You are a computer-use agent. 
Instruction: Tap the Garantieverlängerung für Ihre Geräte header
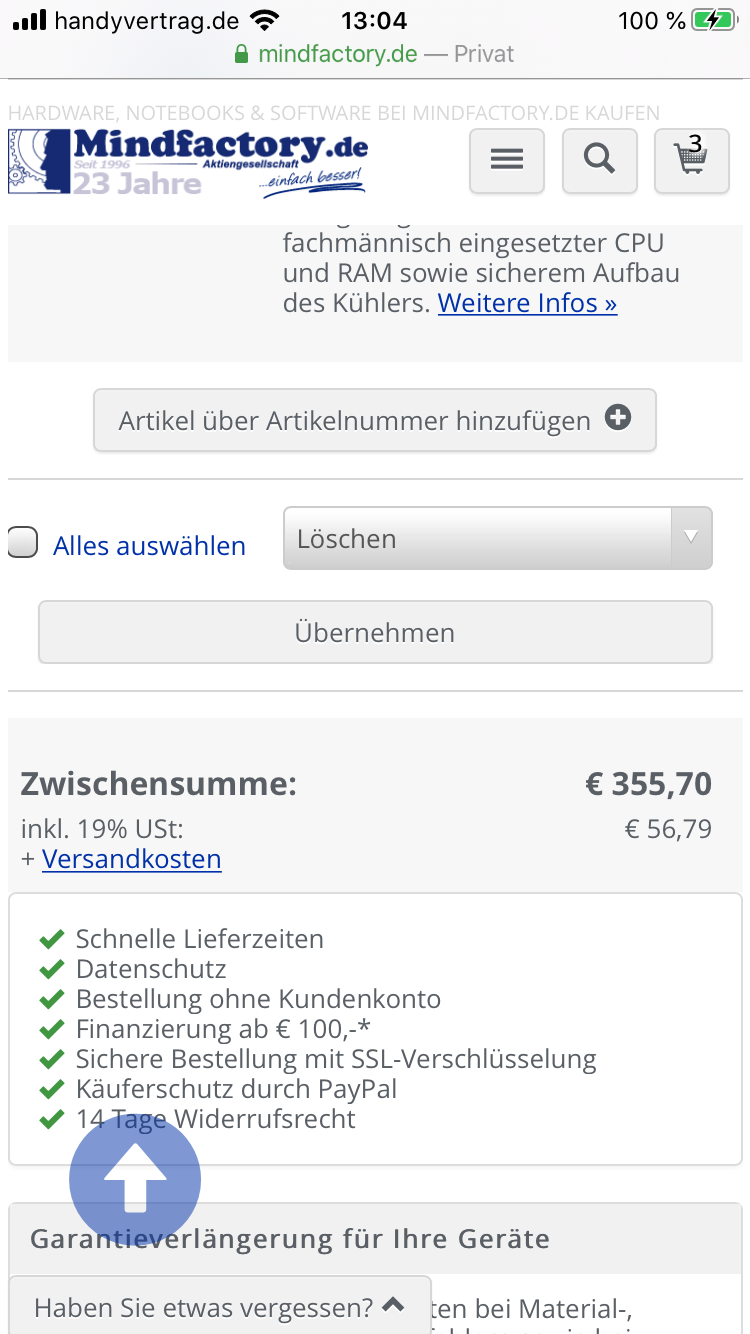coord(290,1239)
